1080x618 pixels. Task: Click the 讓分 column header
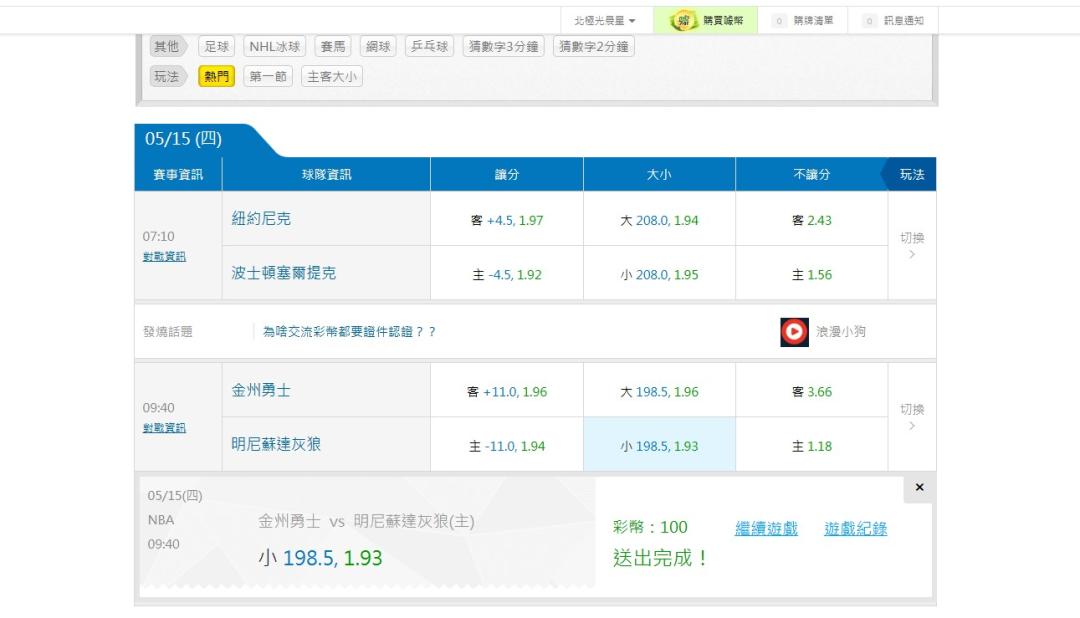click(507, 174)
